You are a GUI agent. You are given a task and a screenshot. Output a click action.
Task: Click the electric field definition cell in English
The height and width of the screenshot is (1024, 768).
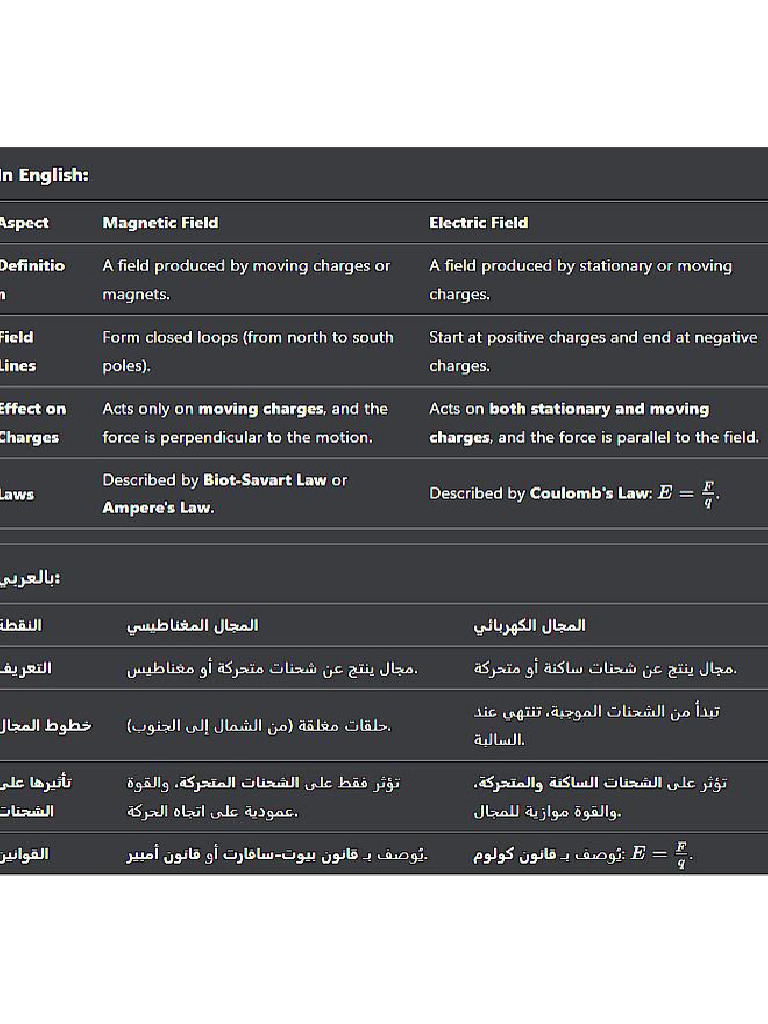pos(580,280)
